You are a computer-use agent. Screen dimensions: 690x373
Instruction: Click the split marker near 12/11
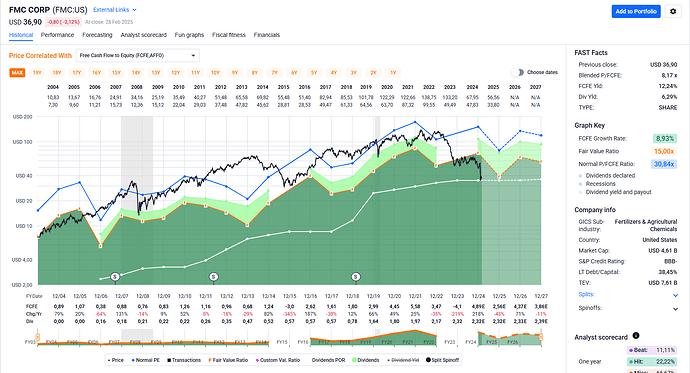tap(213, 277)
